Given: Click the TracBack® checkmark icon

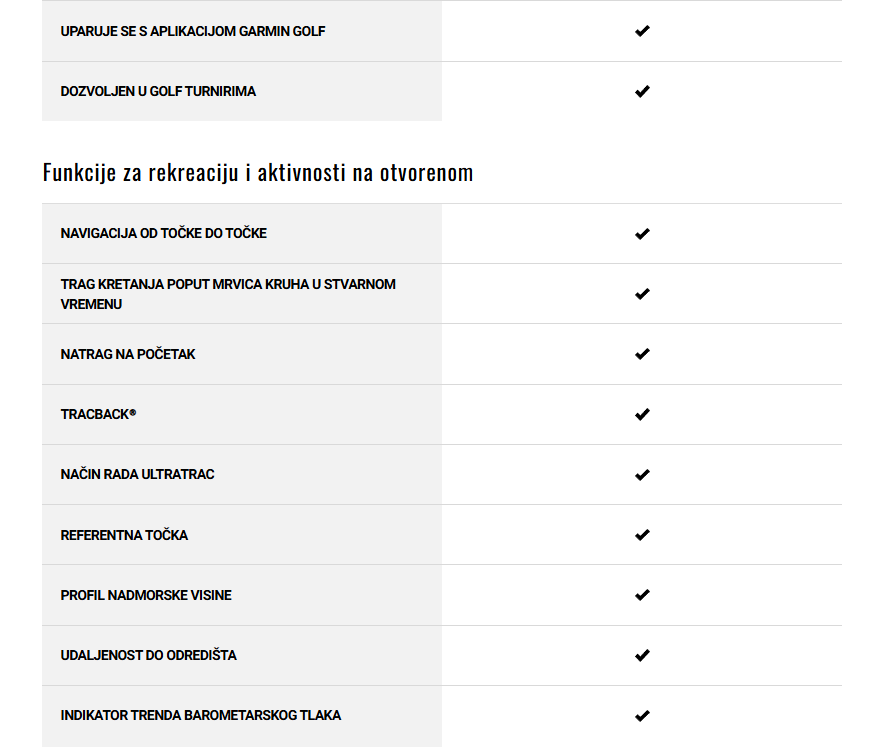Looking at the screenshot, I should 642,414.
